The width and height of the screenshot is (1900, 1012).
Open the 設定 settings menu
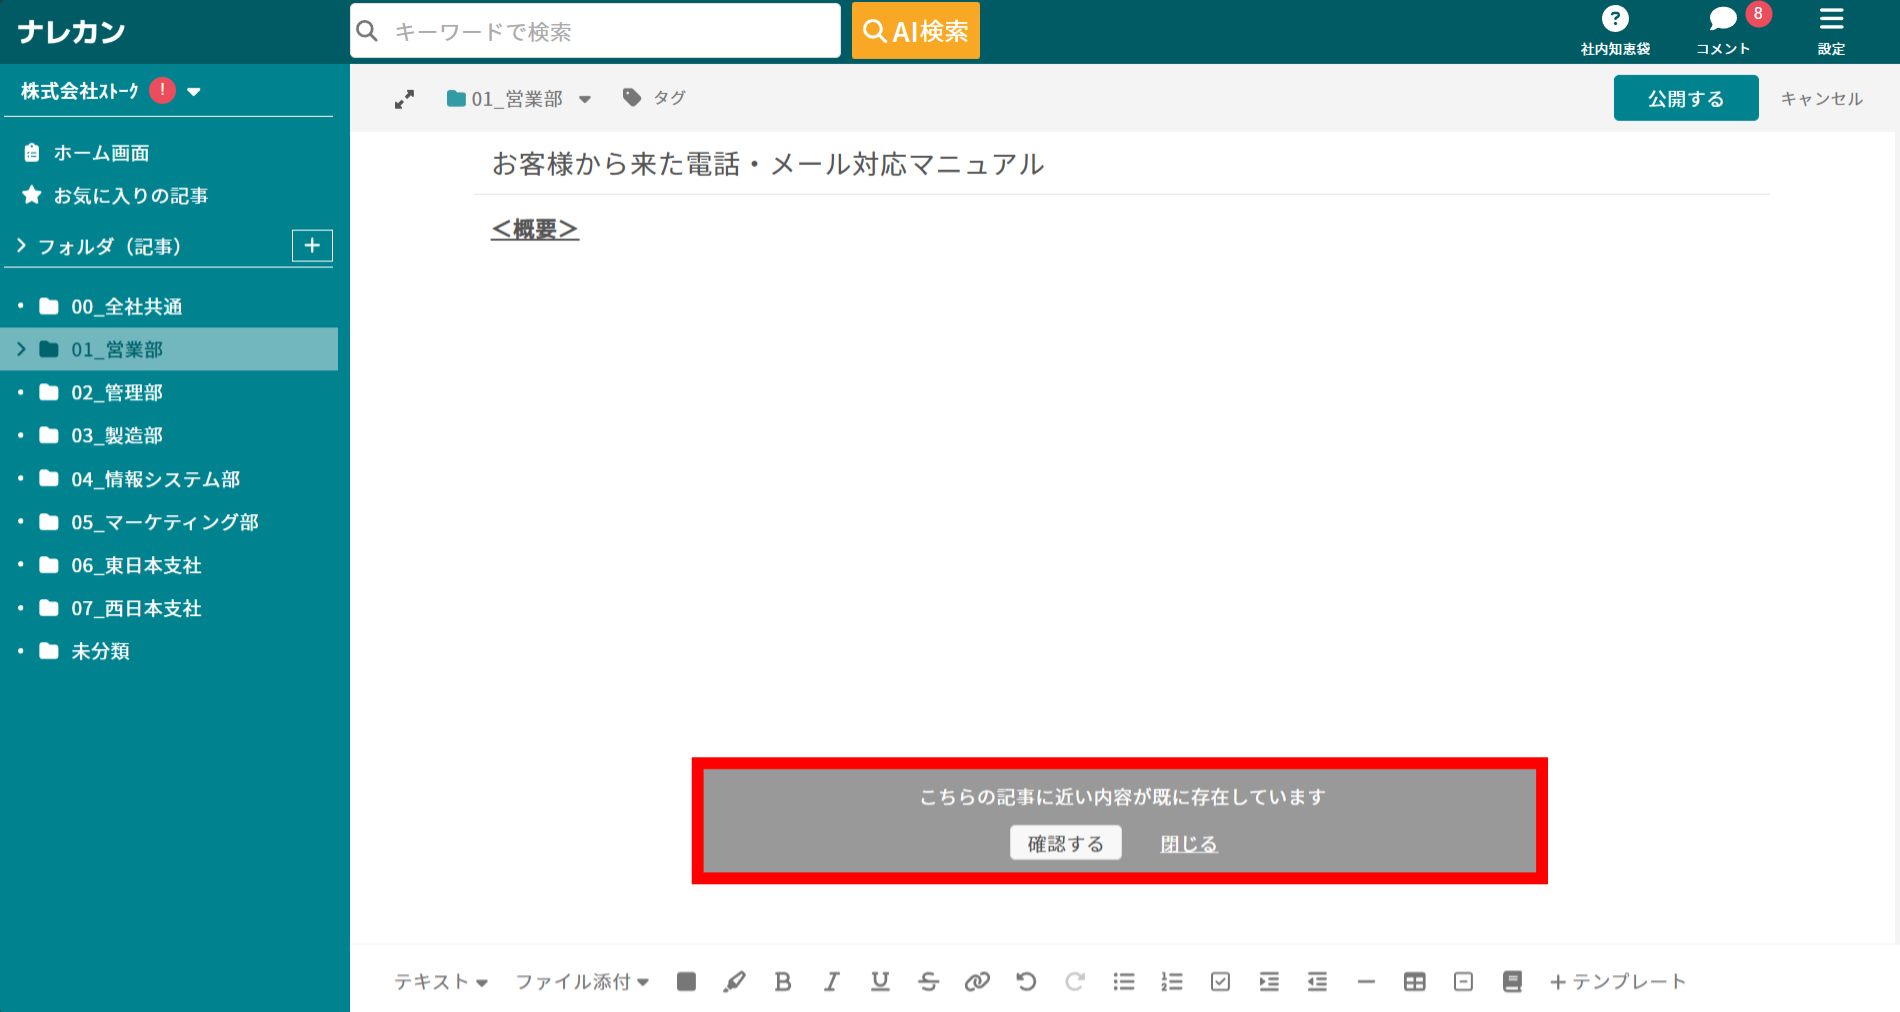point(1831,29)
